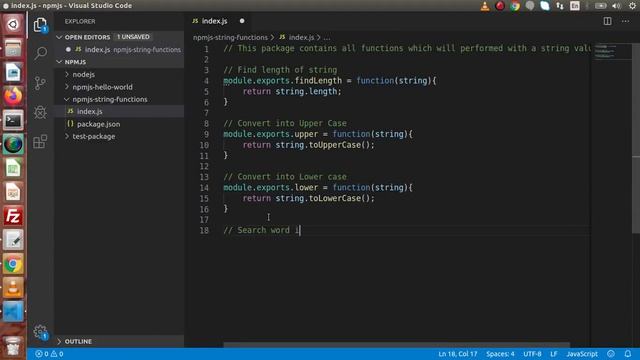Image resolution: width=640 pixels, height=360 pixels.
Task: Click '1 UNSAVED' badge in Open Editors
Action: [x=133, y=37]
